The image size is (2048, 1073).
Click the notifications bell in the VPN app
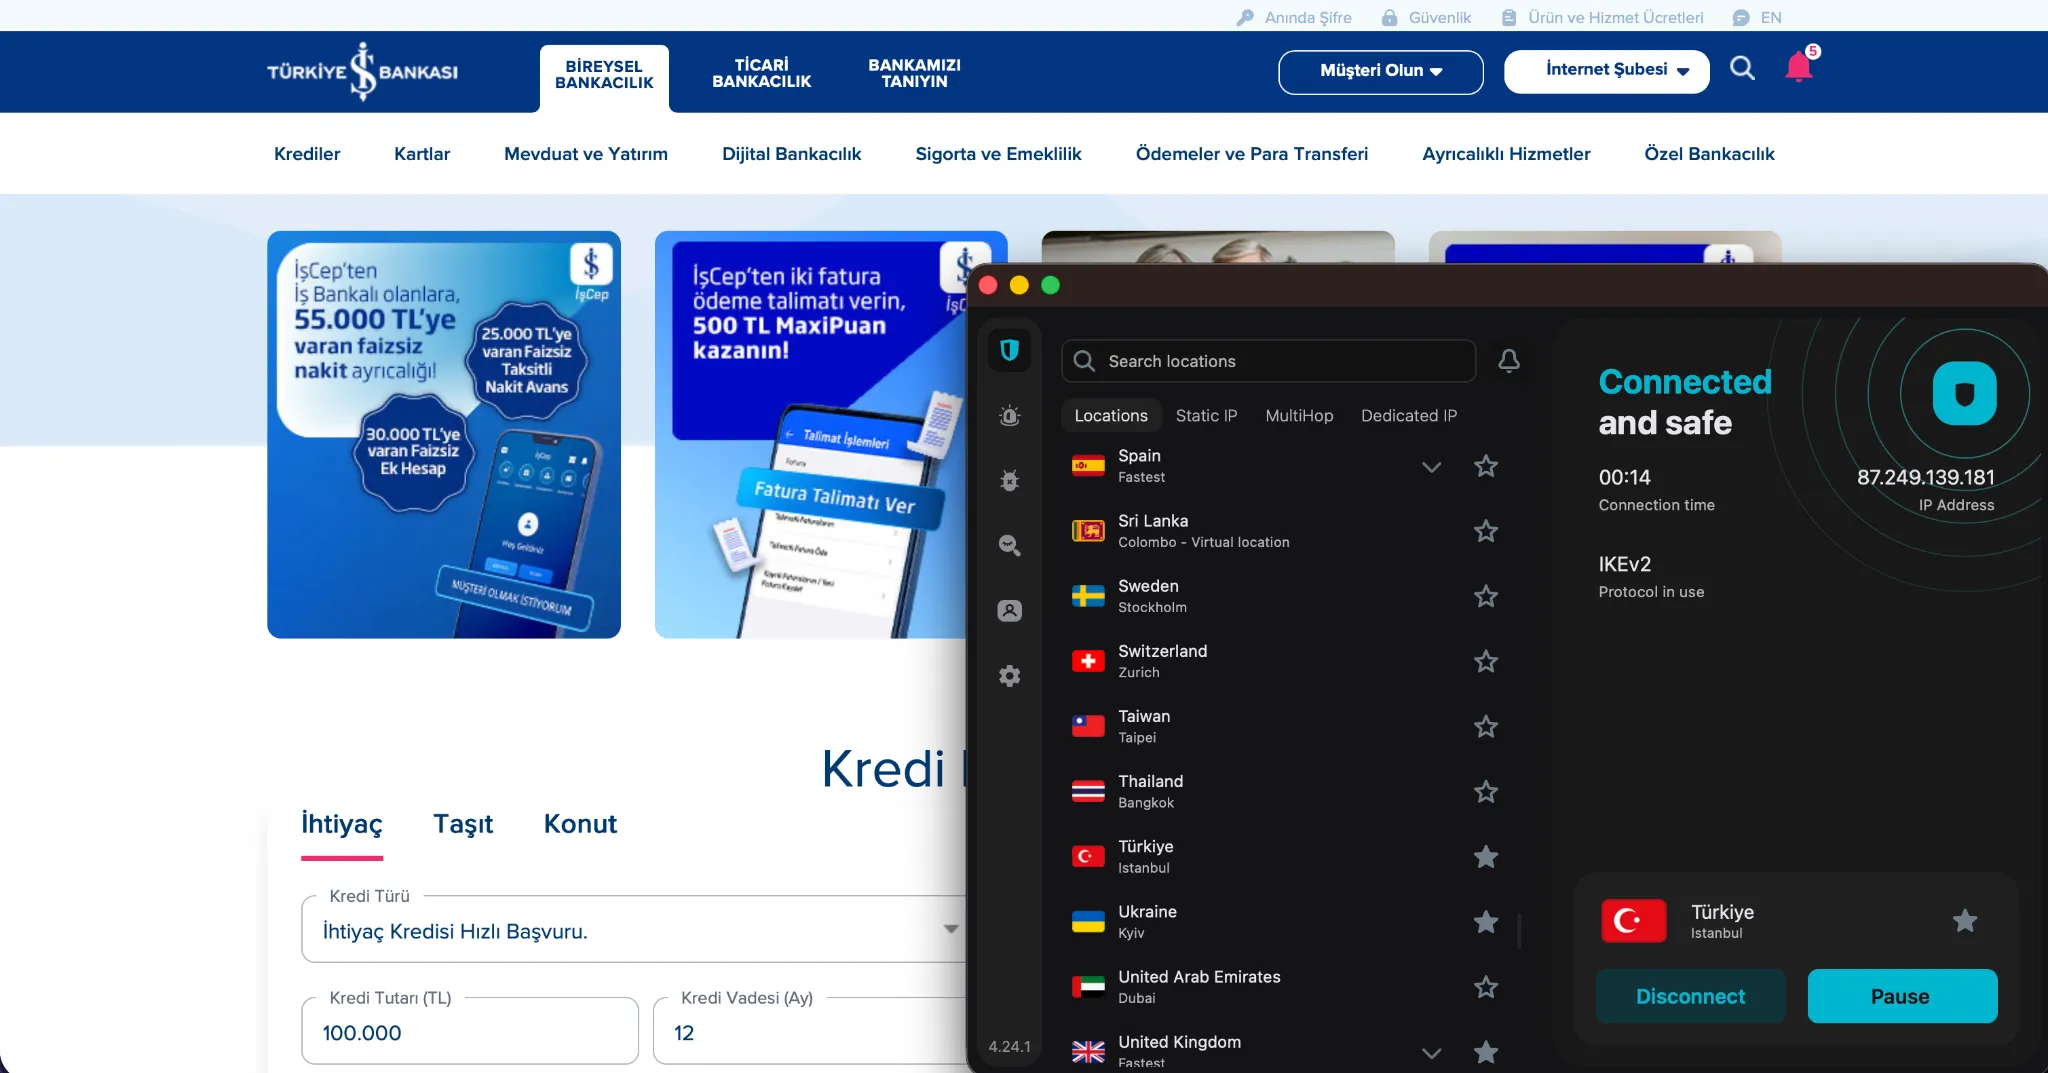(1509, 361)
